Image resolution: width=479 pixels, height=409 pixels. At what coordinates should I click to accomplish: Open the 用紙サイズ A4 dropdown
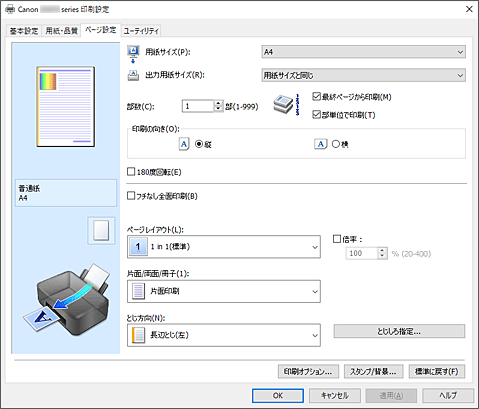click(363, 52)
